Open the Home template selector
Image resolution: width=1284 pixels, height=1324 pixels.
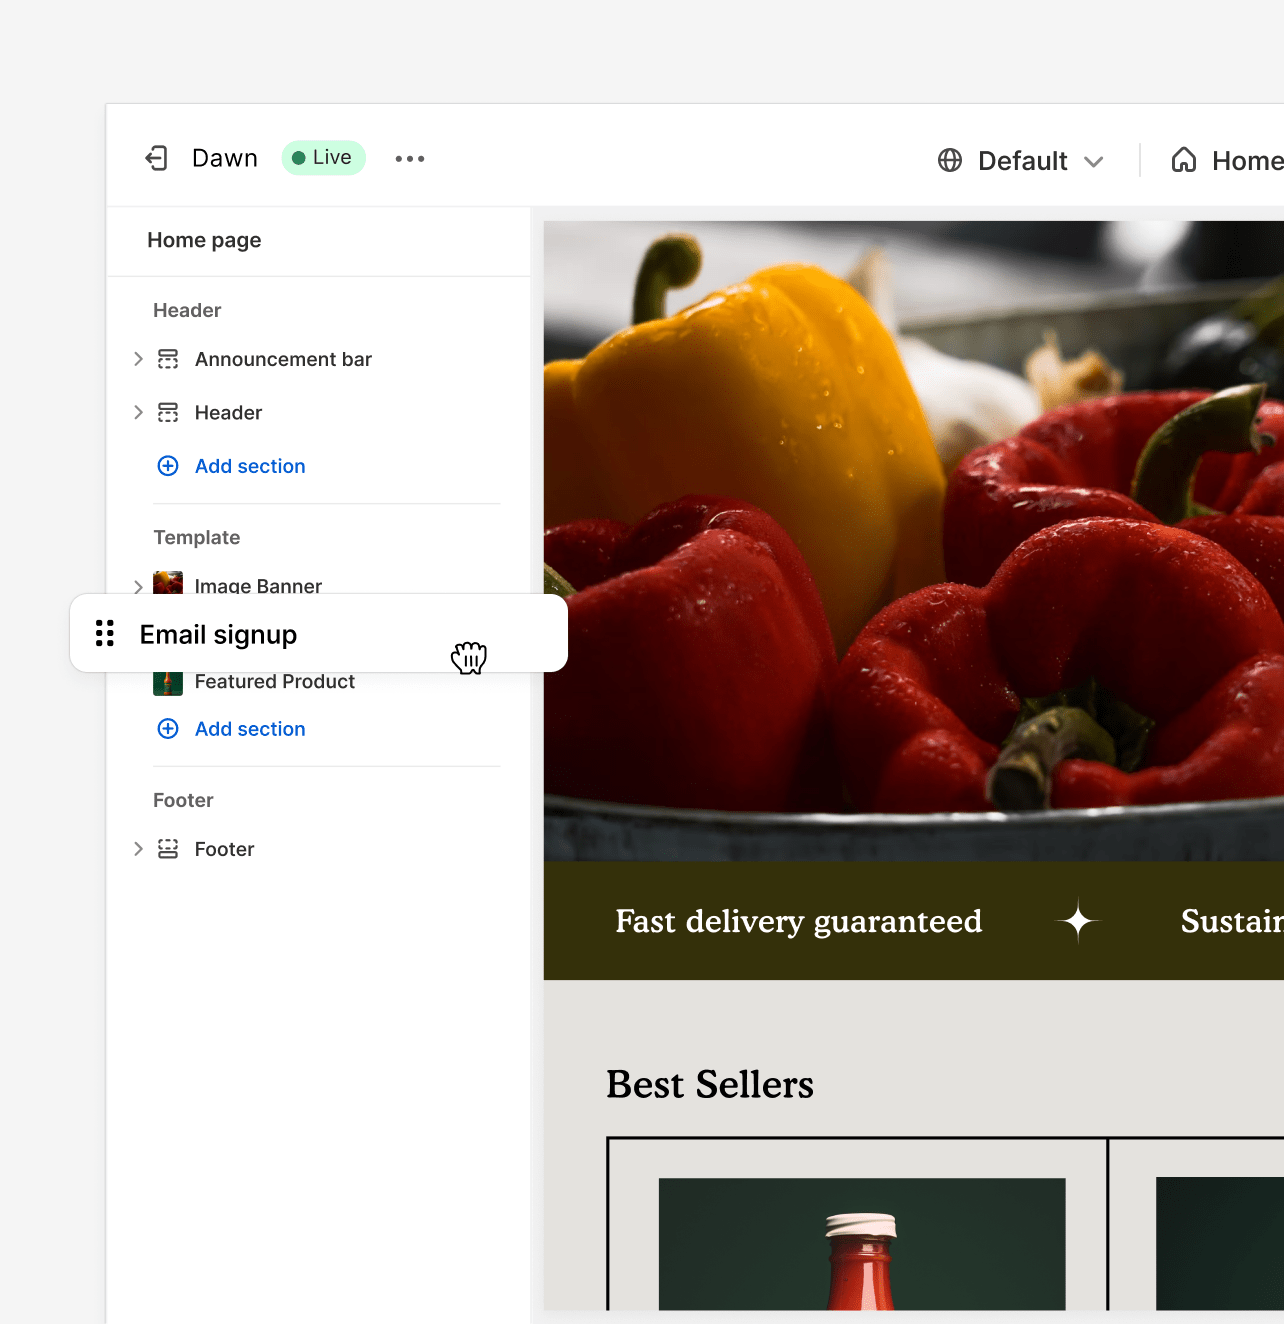[x=1228, y=160]
